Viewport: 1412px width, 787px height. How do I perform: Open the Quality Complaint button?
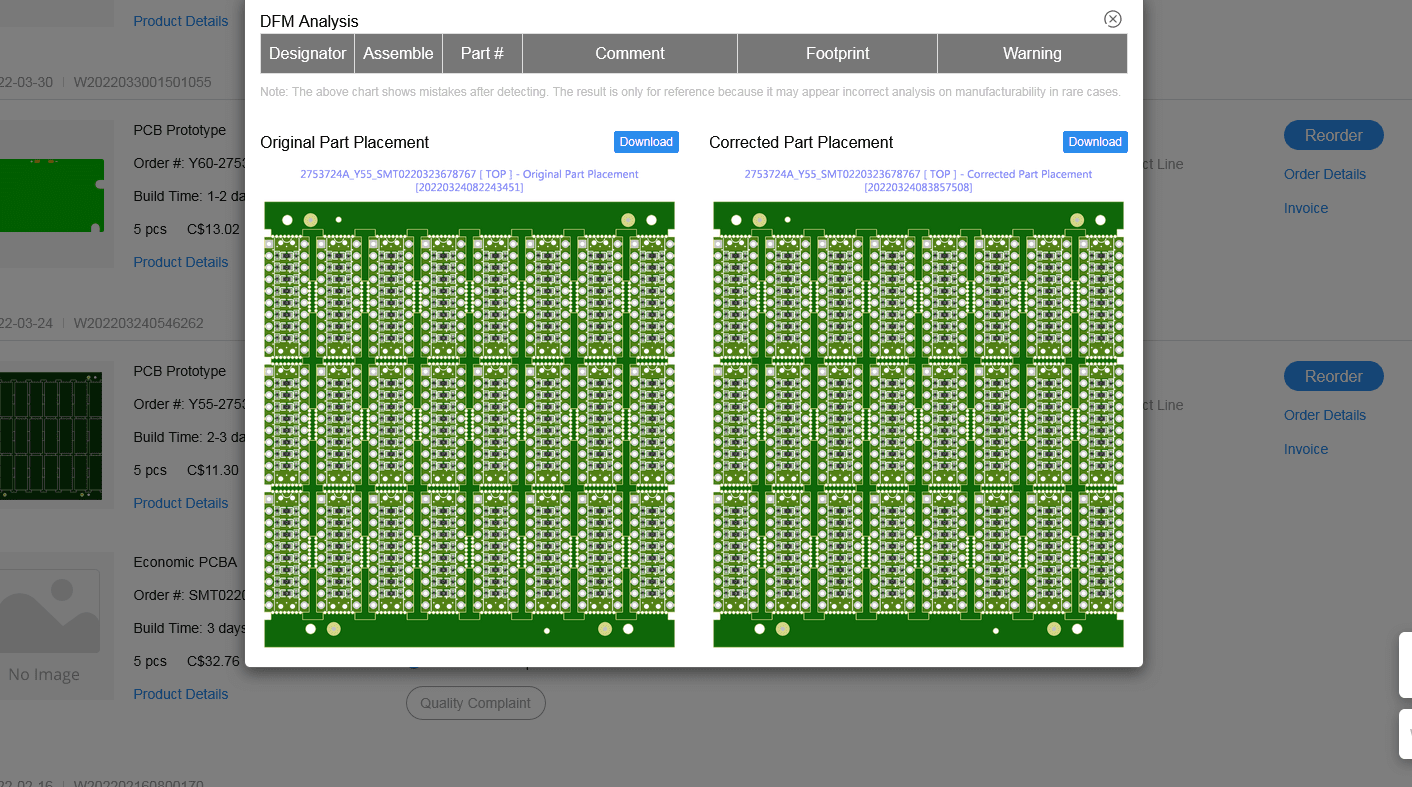tap(476, 703)
